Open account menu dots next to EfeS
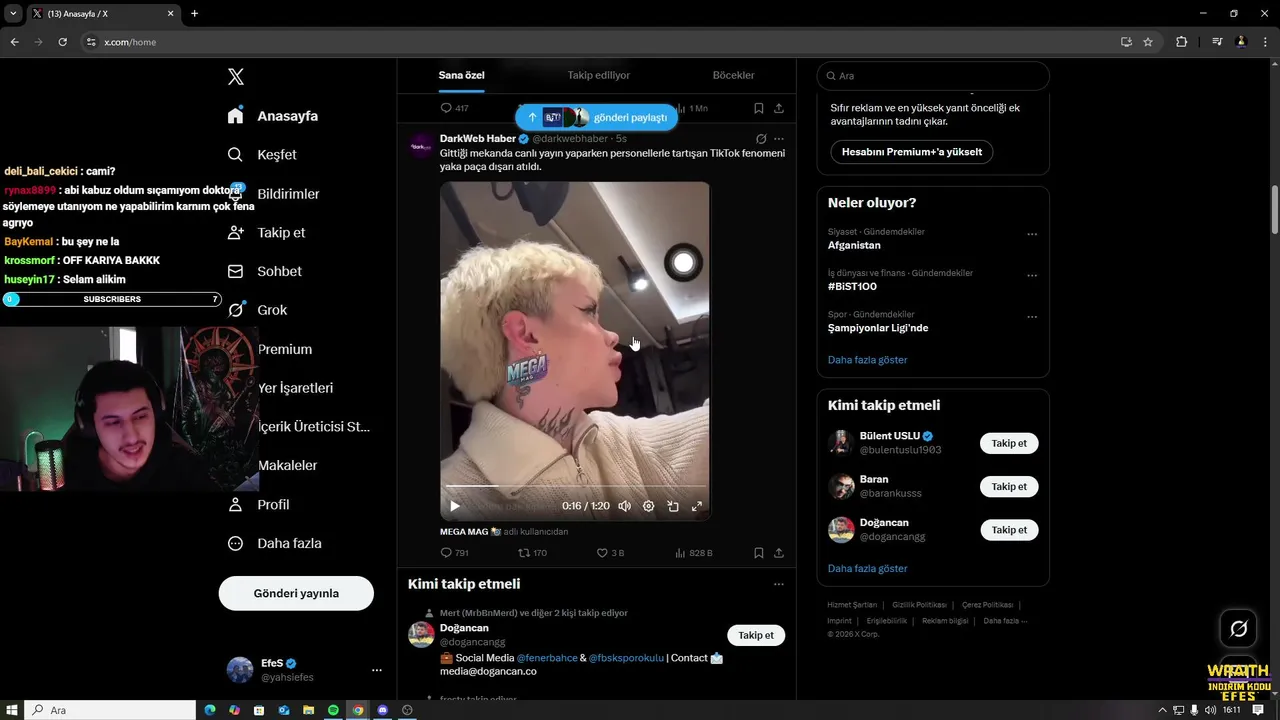 [x=376, y=670]
